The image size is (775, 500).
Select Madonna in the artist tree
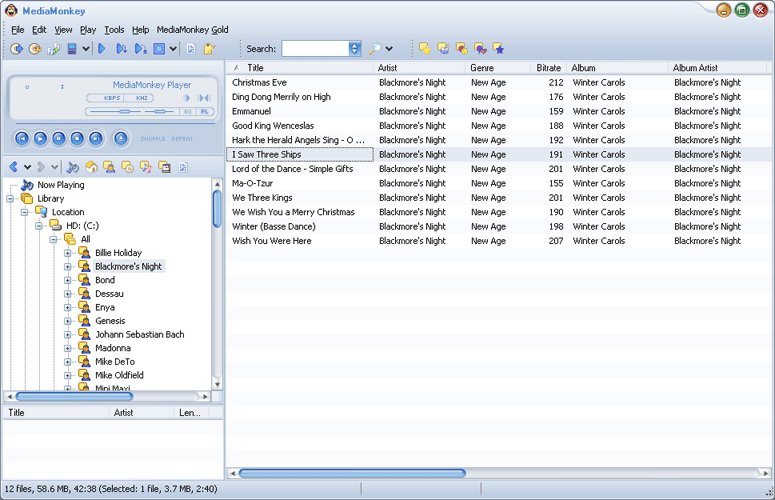click(113, 348)
